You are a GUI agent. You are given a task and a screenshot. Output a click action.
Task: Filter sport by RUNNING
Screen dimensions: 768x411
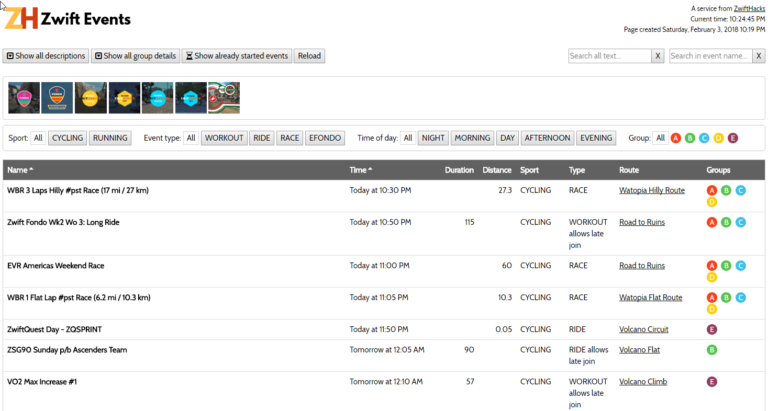coord(110,138)
